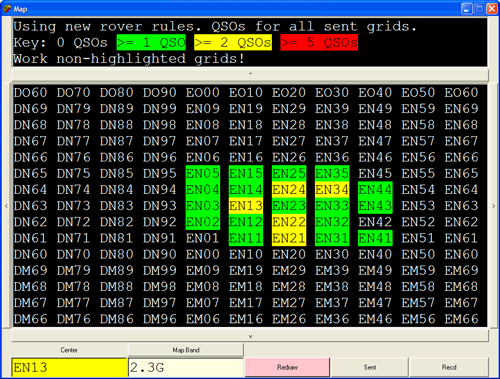Screen dimensions: 500x379
Task: Click grid EN55
Action: tap(418, 173)
